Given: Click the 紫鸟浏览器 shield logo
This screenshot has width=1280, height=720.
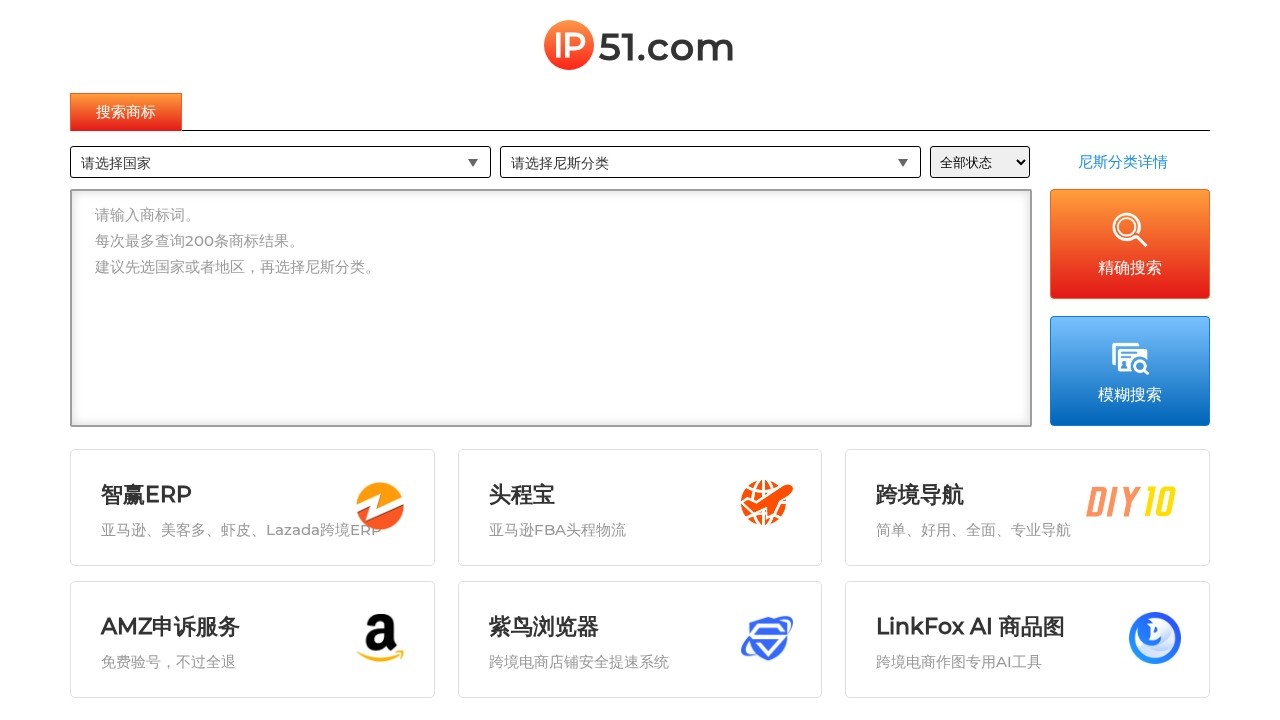Looking at the screenshot, I should (x=767, y=638).
